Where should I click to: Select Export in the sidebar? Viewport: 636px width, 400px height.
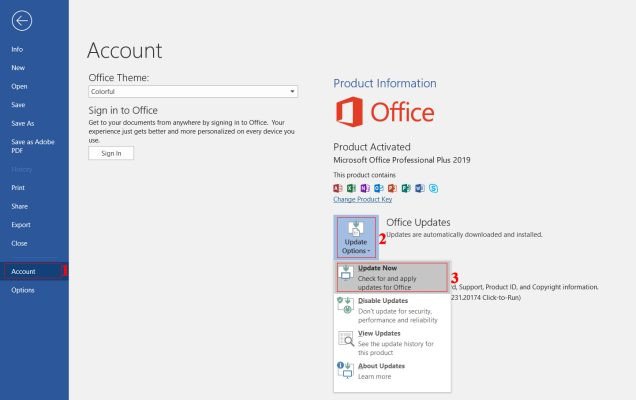pos(21,225)
